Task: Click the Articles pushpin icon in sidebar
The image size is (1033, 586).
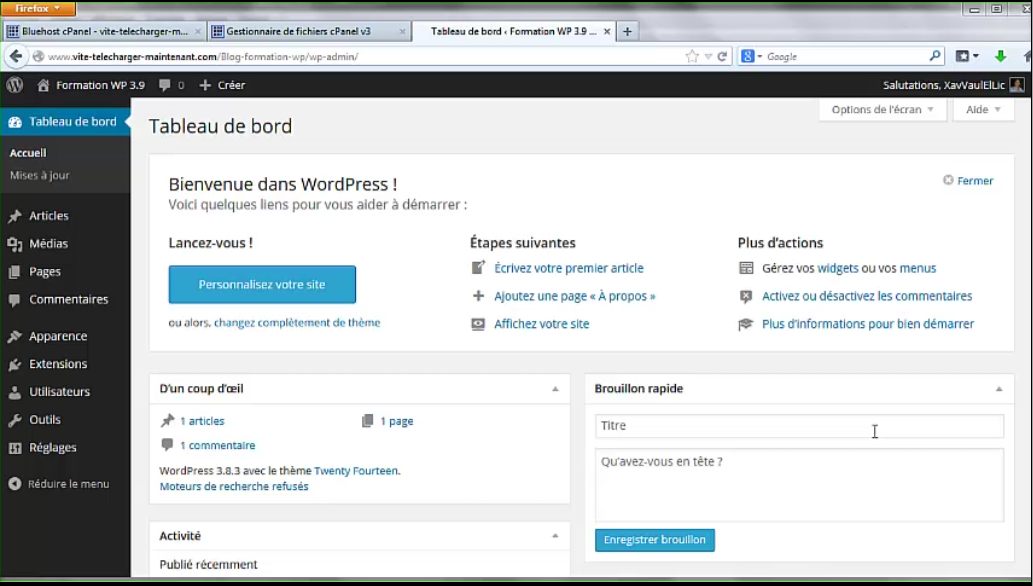Action: [14, 216]
